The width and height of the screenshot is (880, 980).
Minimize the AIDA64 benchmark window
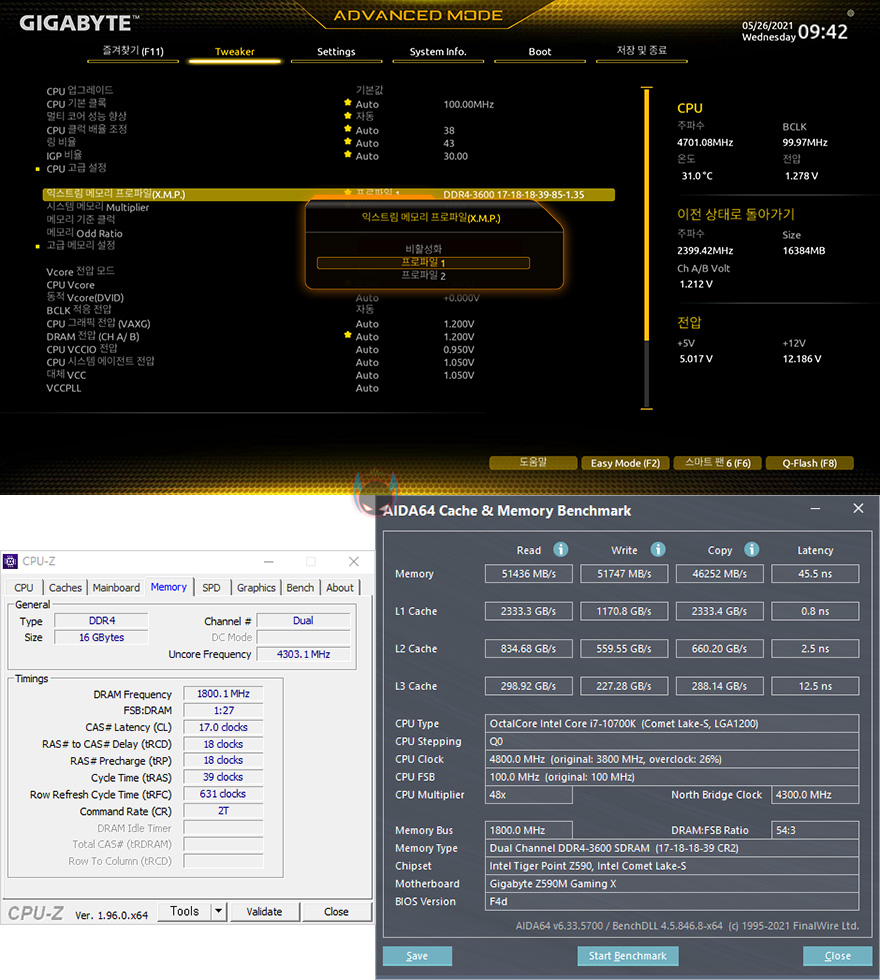pos(815,509)
